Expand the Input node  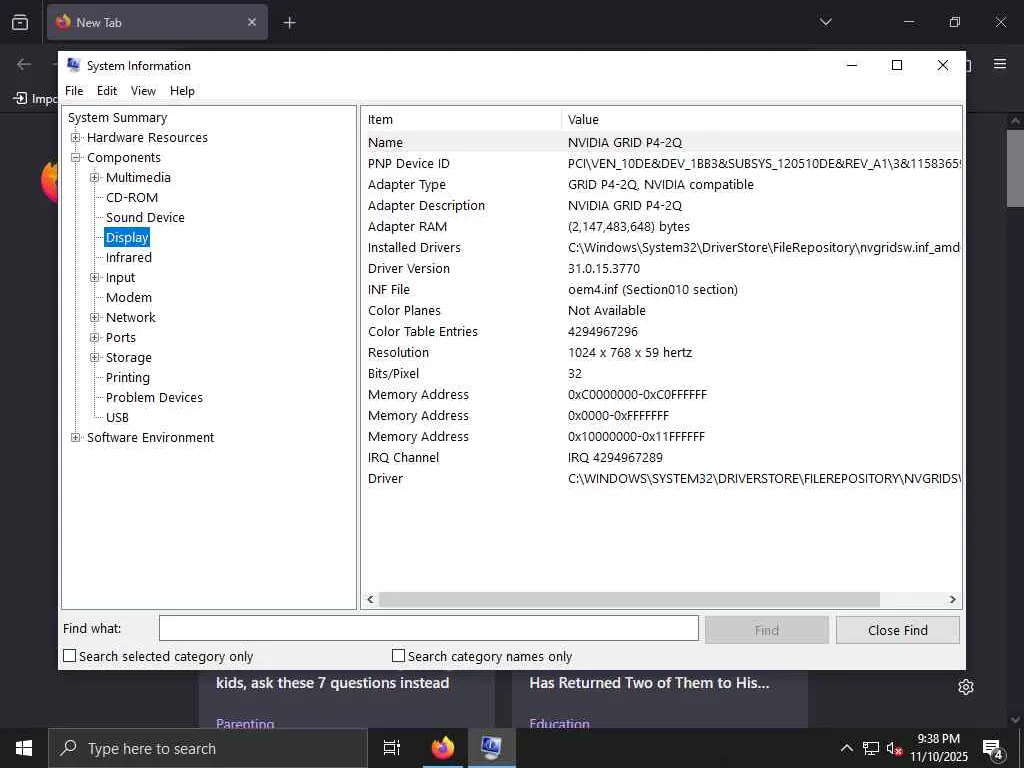click(x=95, y=278)
